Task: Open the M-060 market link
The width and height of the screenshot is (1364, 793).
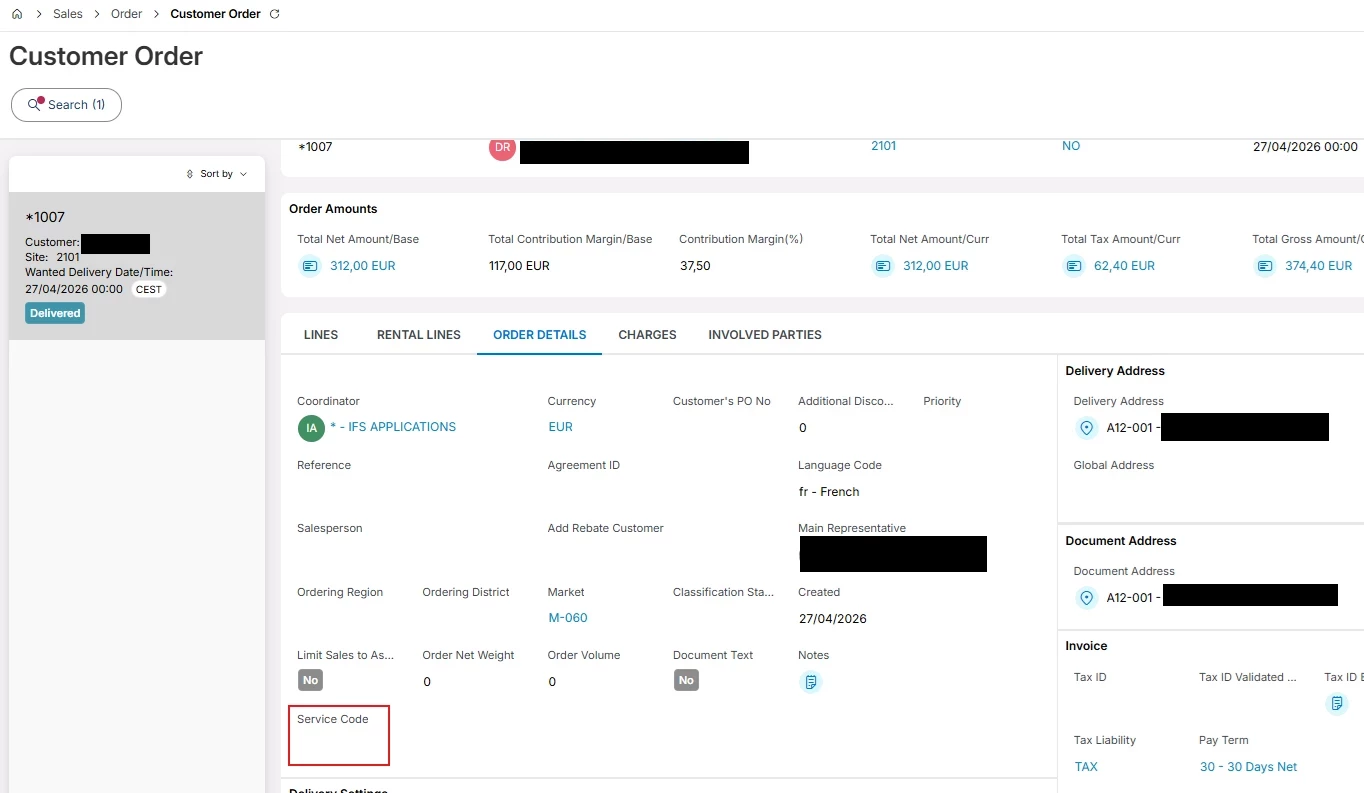Action: click(568, 618)
